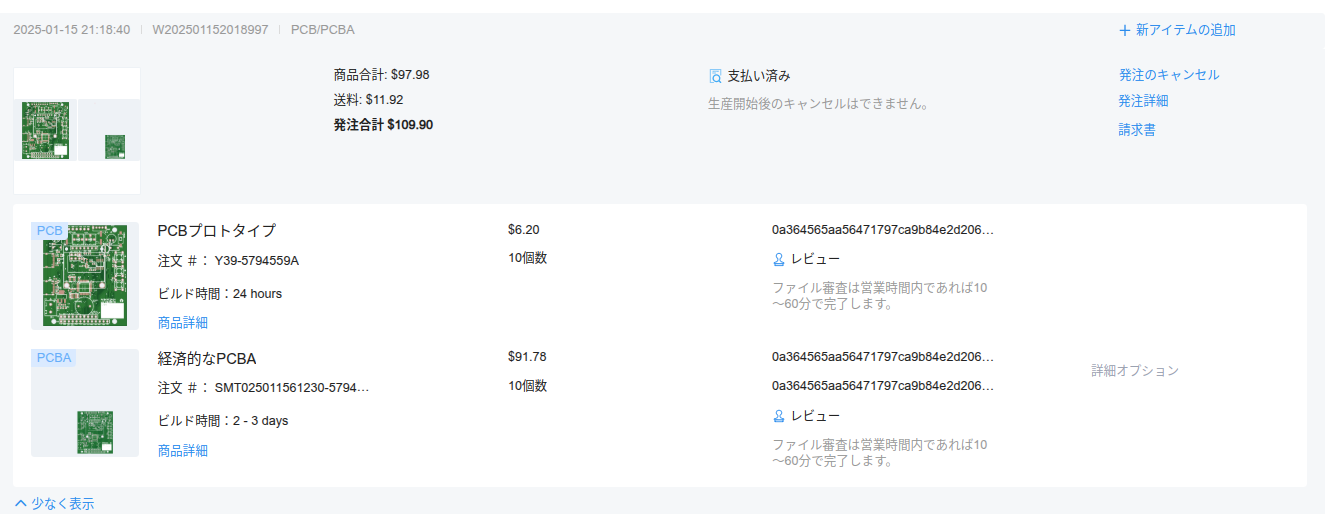
Task: Click 商品合計: $97.98 text
Action: pos(382,75)
